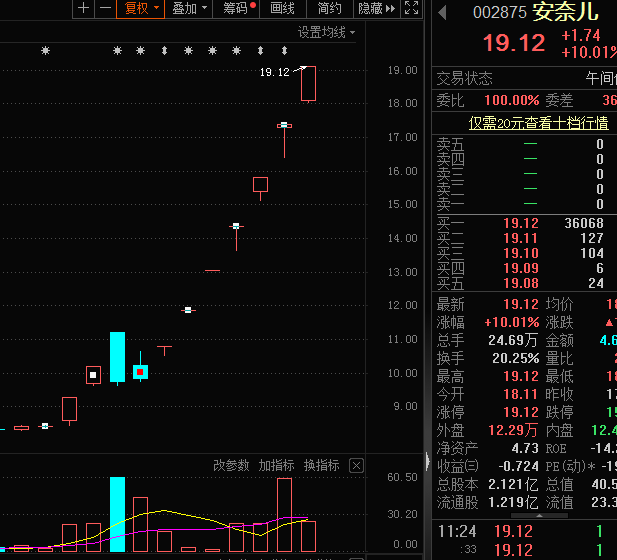Click 60.50 volume axis label
617x560 pixels.
tap(402, 477)
